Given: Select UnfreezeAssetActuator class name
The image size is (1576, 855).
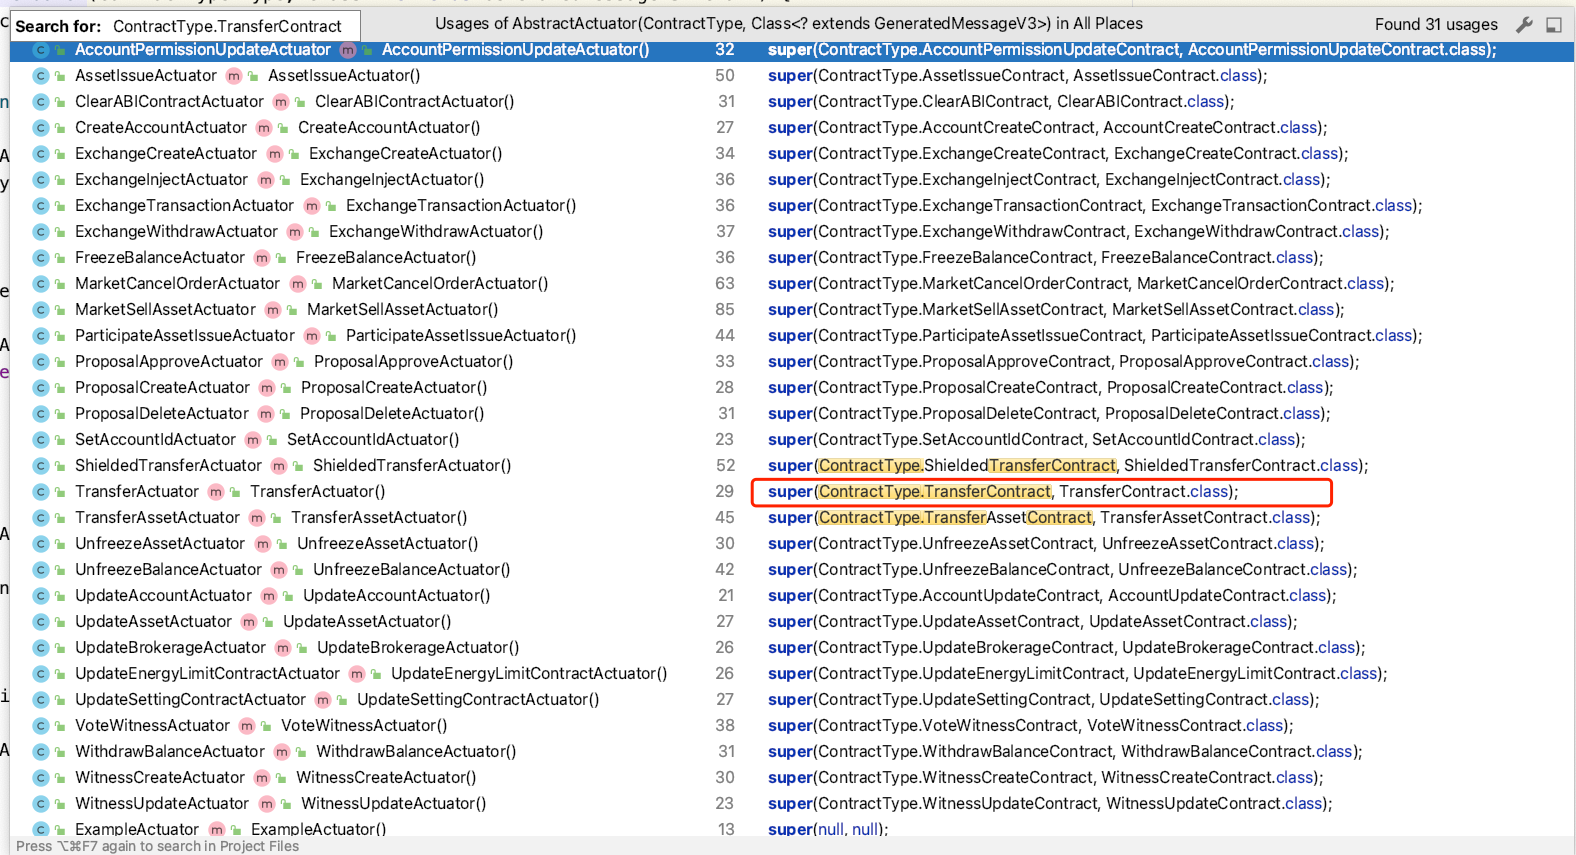Looking at the screenshot, I should [160, 543].
